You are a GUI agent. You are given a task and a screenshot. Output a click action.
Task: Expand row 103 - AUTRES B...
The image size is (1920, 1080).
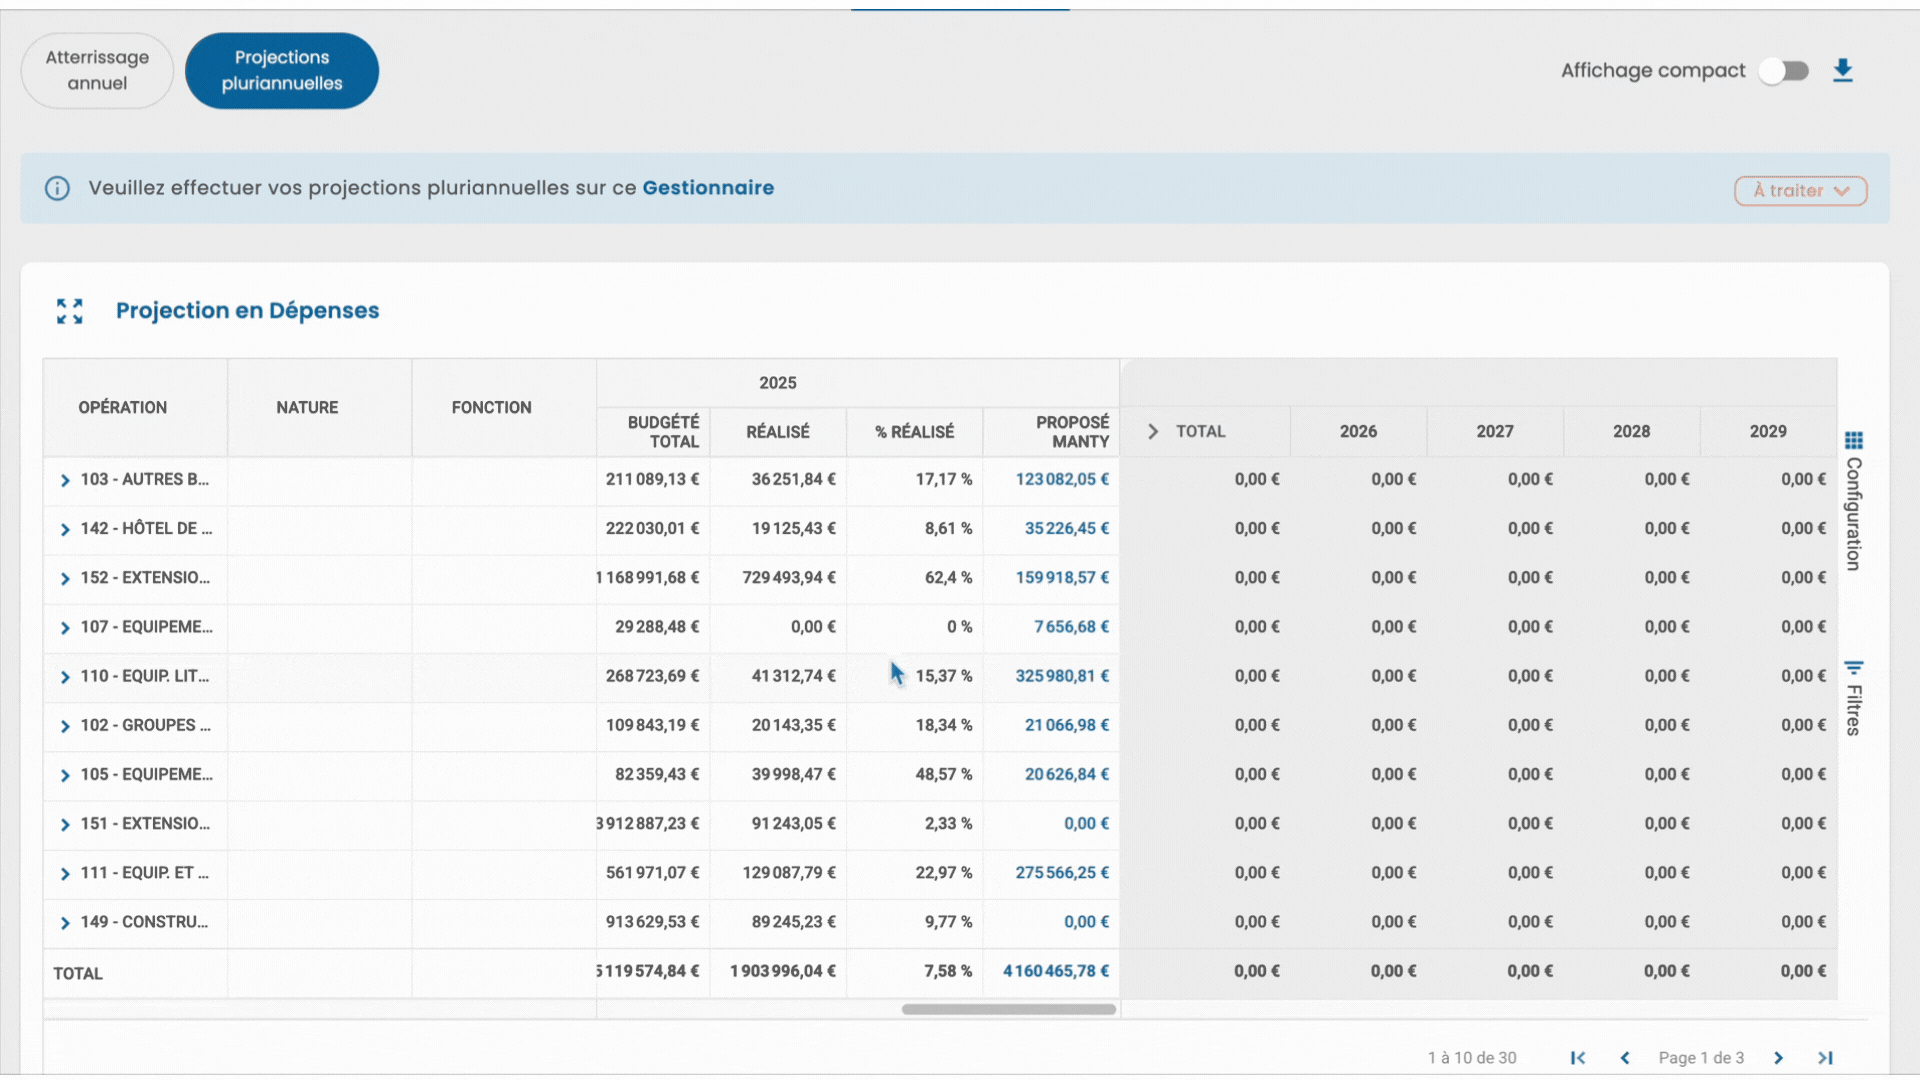pyautogui.click(x=65, y=480)
